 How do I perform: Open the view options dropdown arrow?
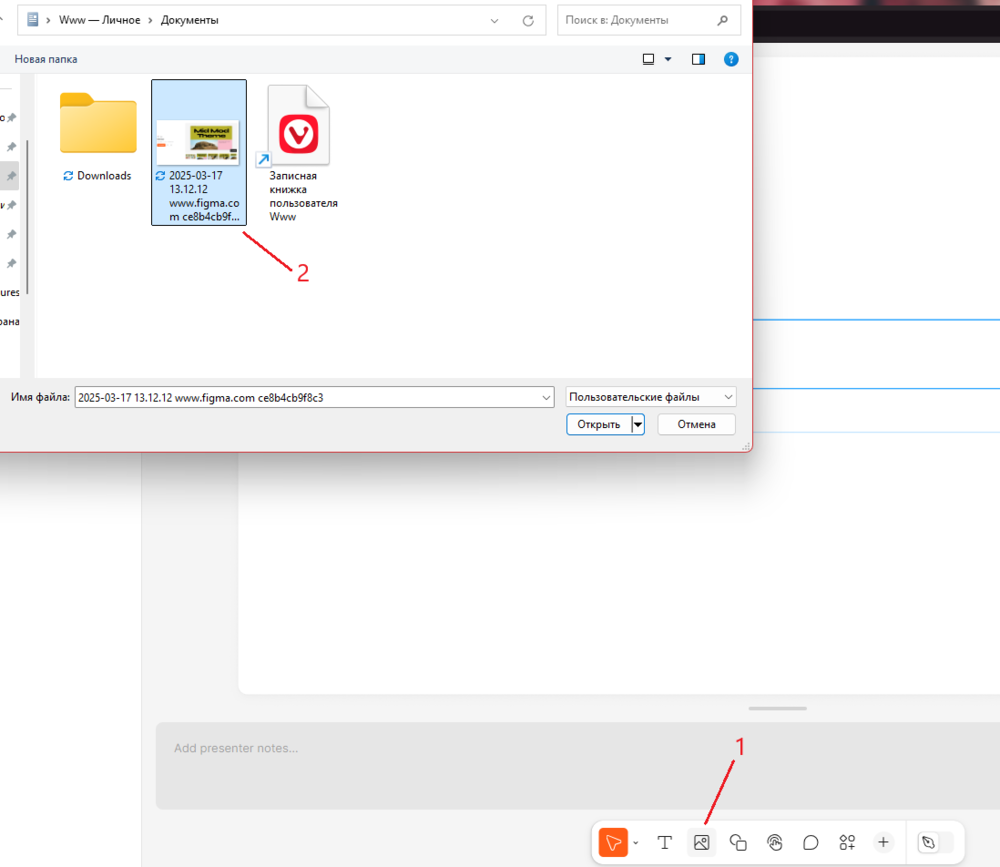coord(668,59)
